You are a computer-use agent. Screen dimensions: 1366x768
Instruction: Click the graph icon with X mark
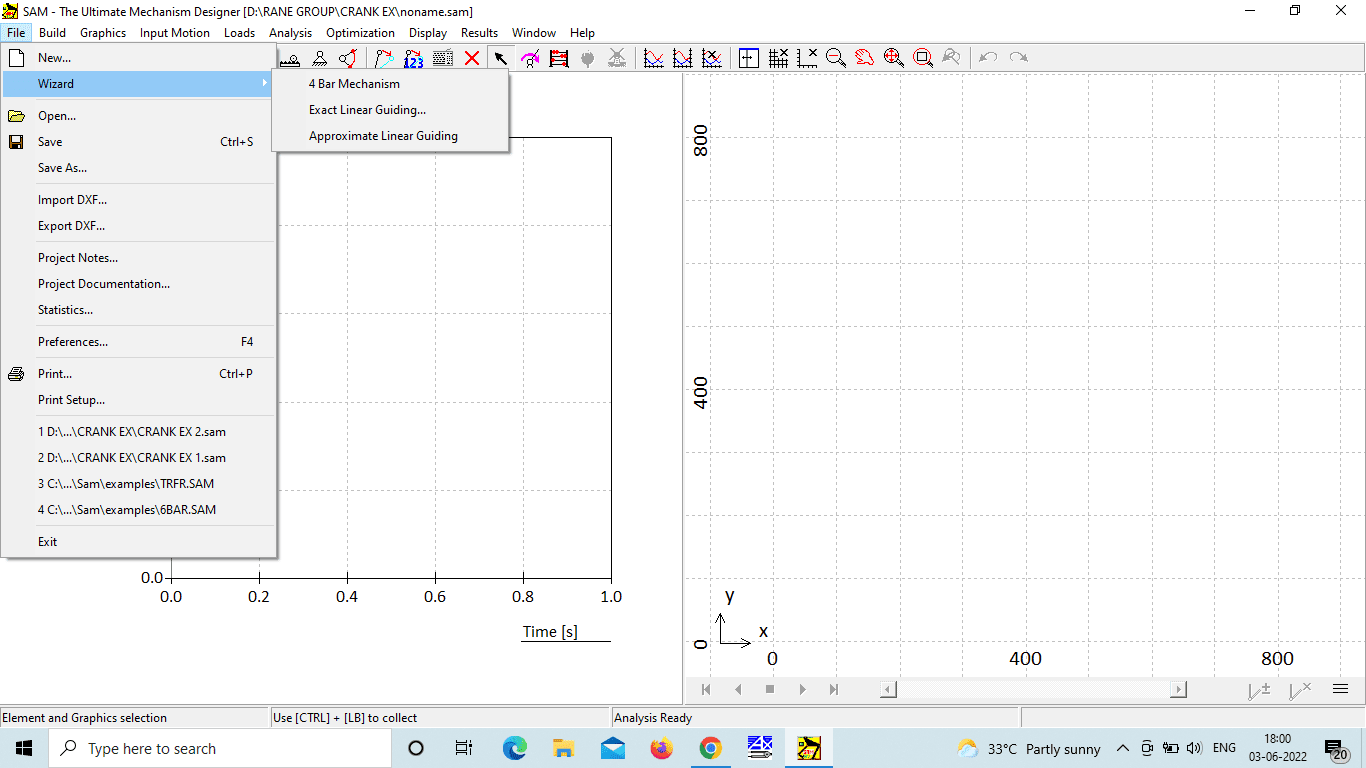[711, 58]
